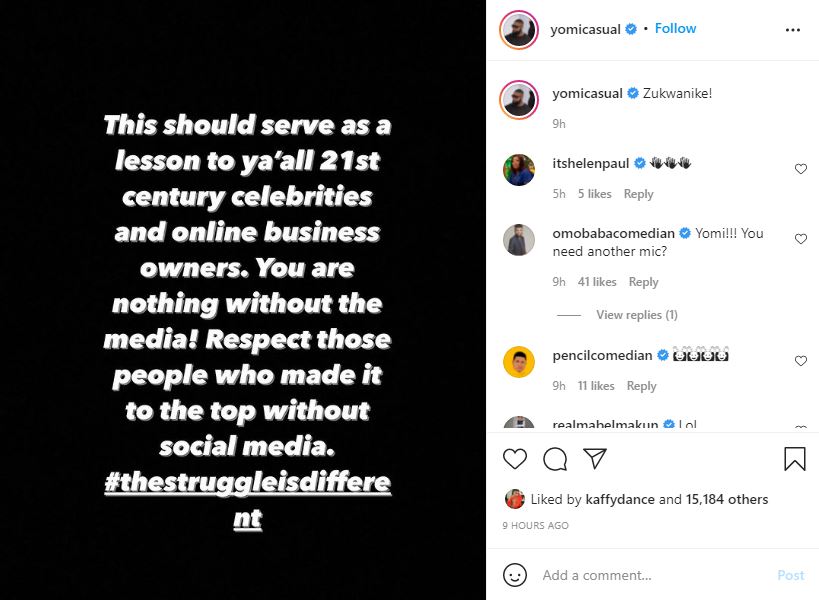Image resolution: width=819 pixels, height=600 pixels.
Task: Click the verified badge next to yomicasual
Action: [630, 29]
